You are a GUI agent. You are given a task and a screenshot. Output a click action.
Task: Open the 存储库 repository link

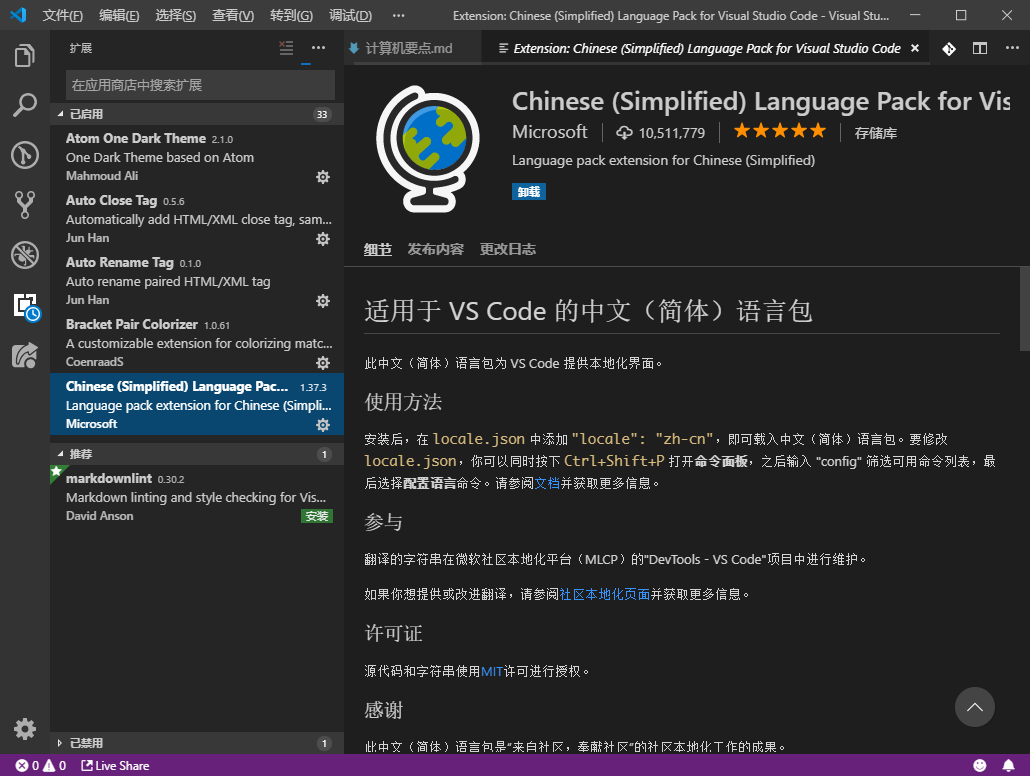pos(875,133)
